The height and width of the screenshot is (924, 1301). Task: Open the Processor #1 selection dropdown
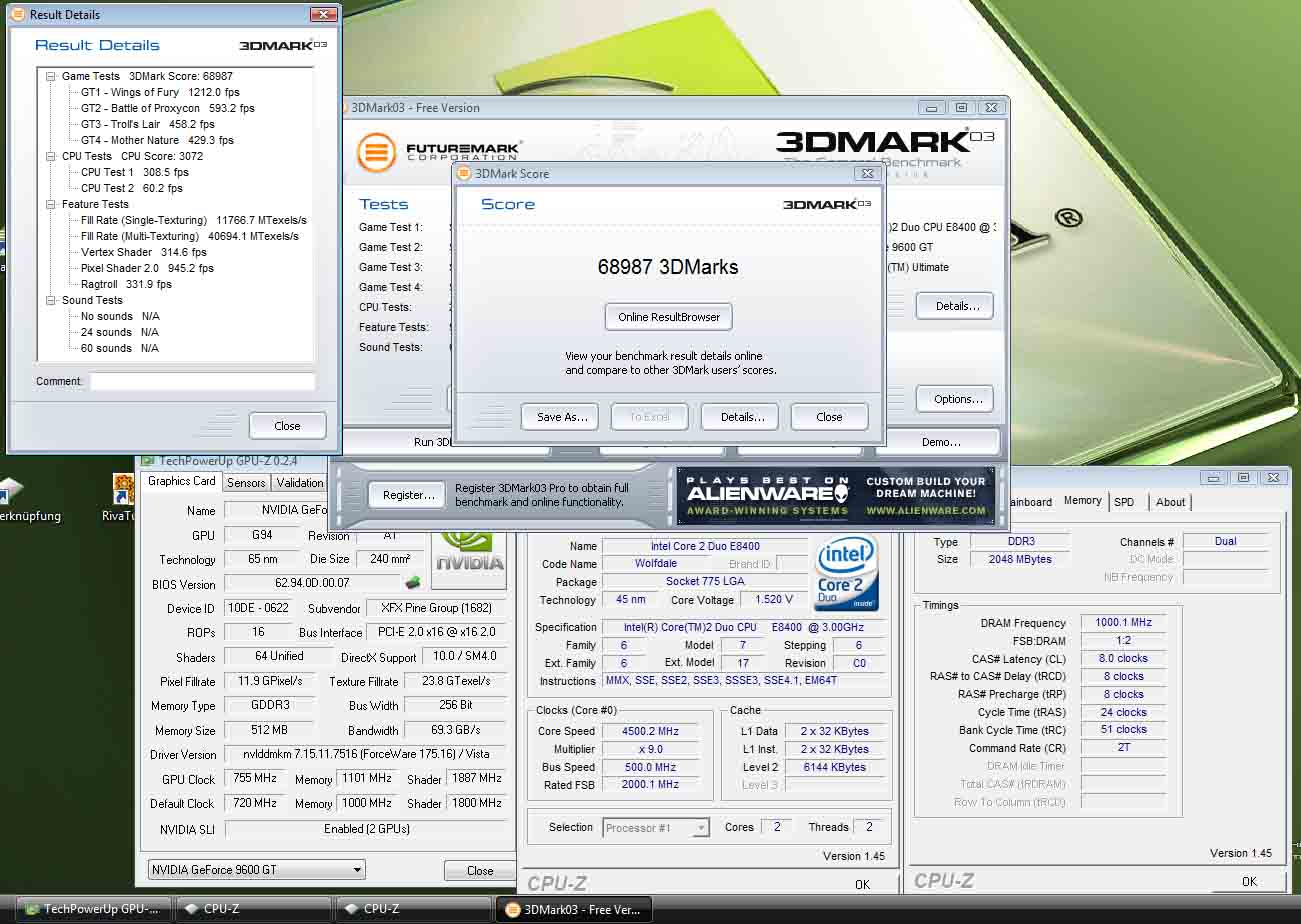point(655,827)
